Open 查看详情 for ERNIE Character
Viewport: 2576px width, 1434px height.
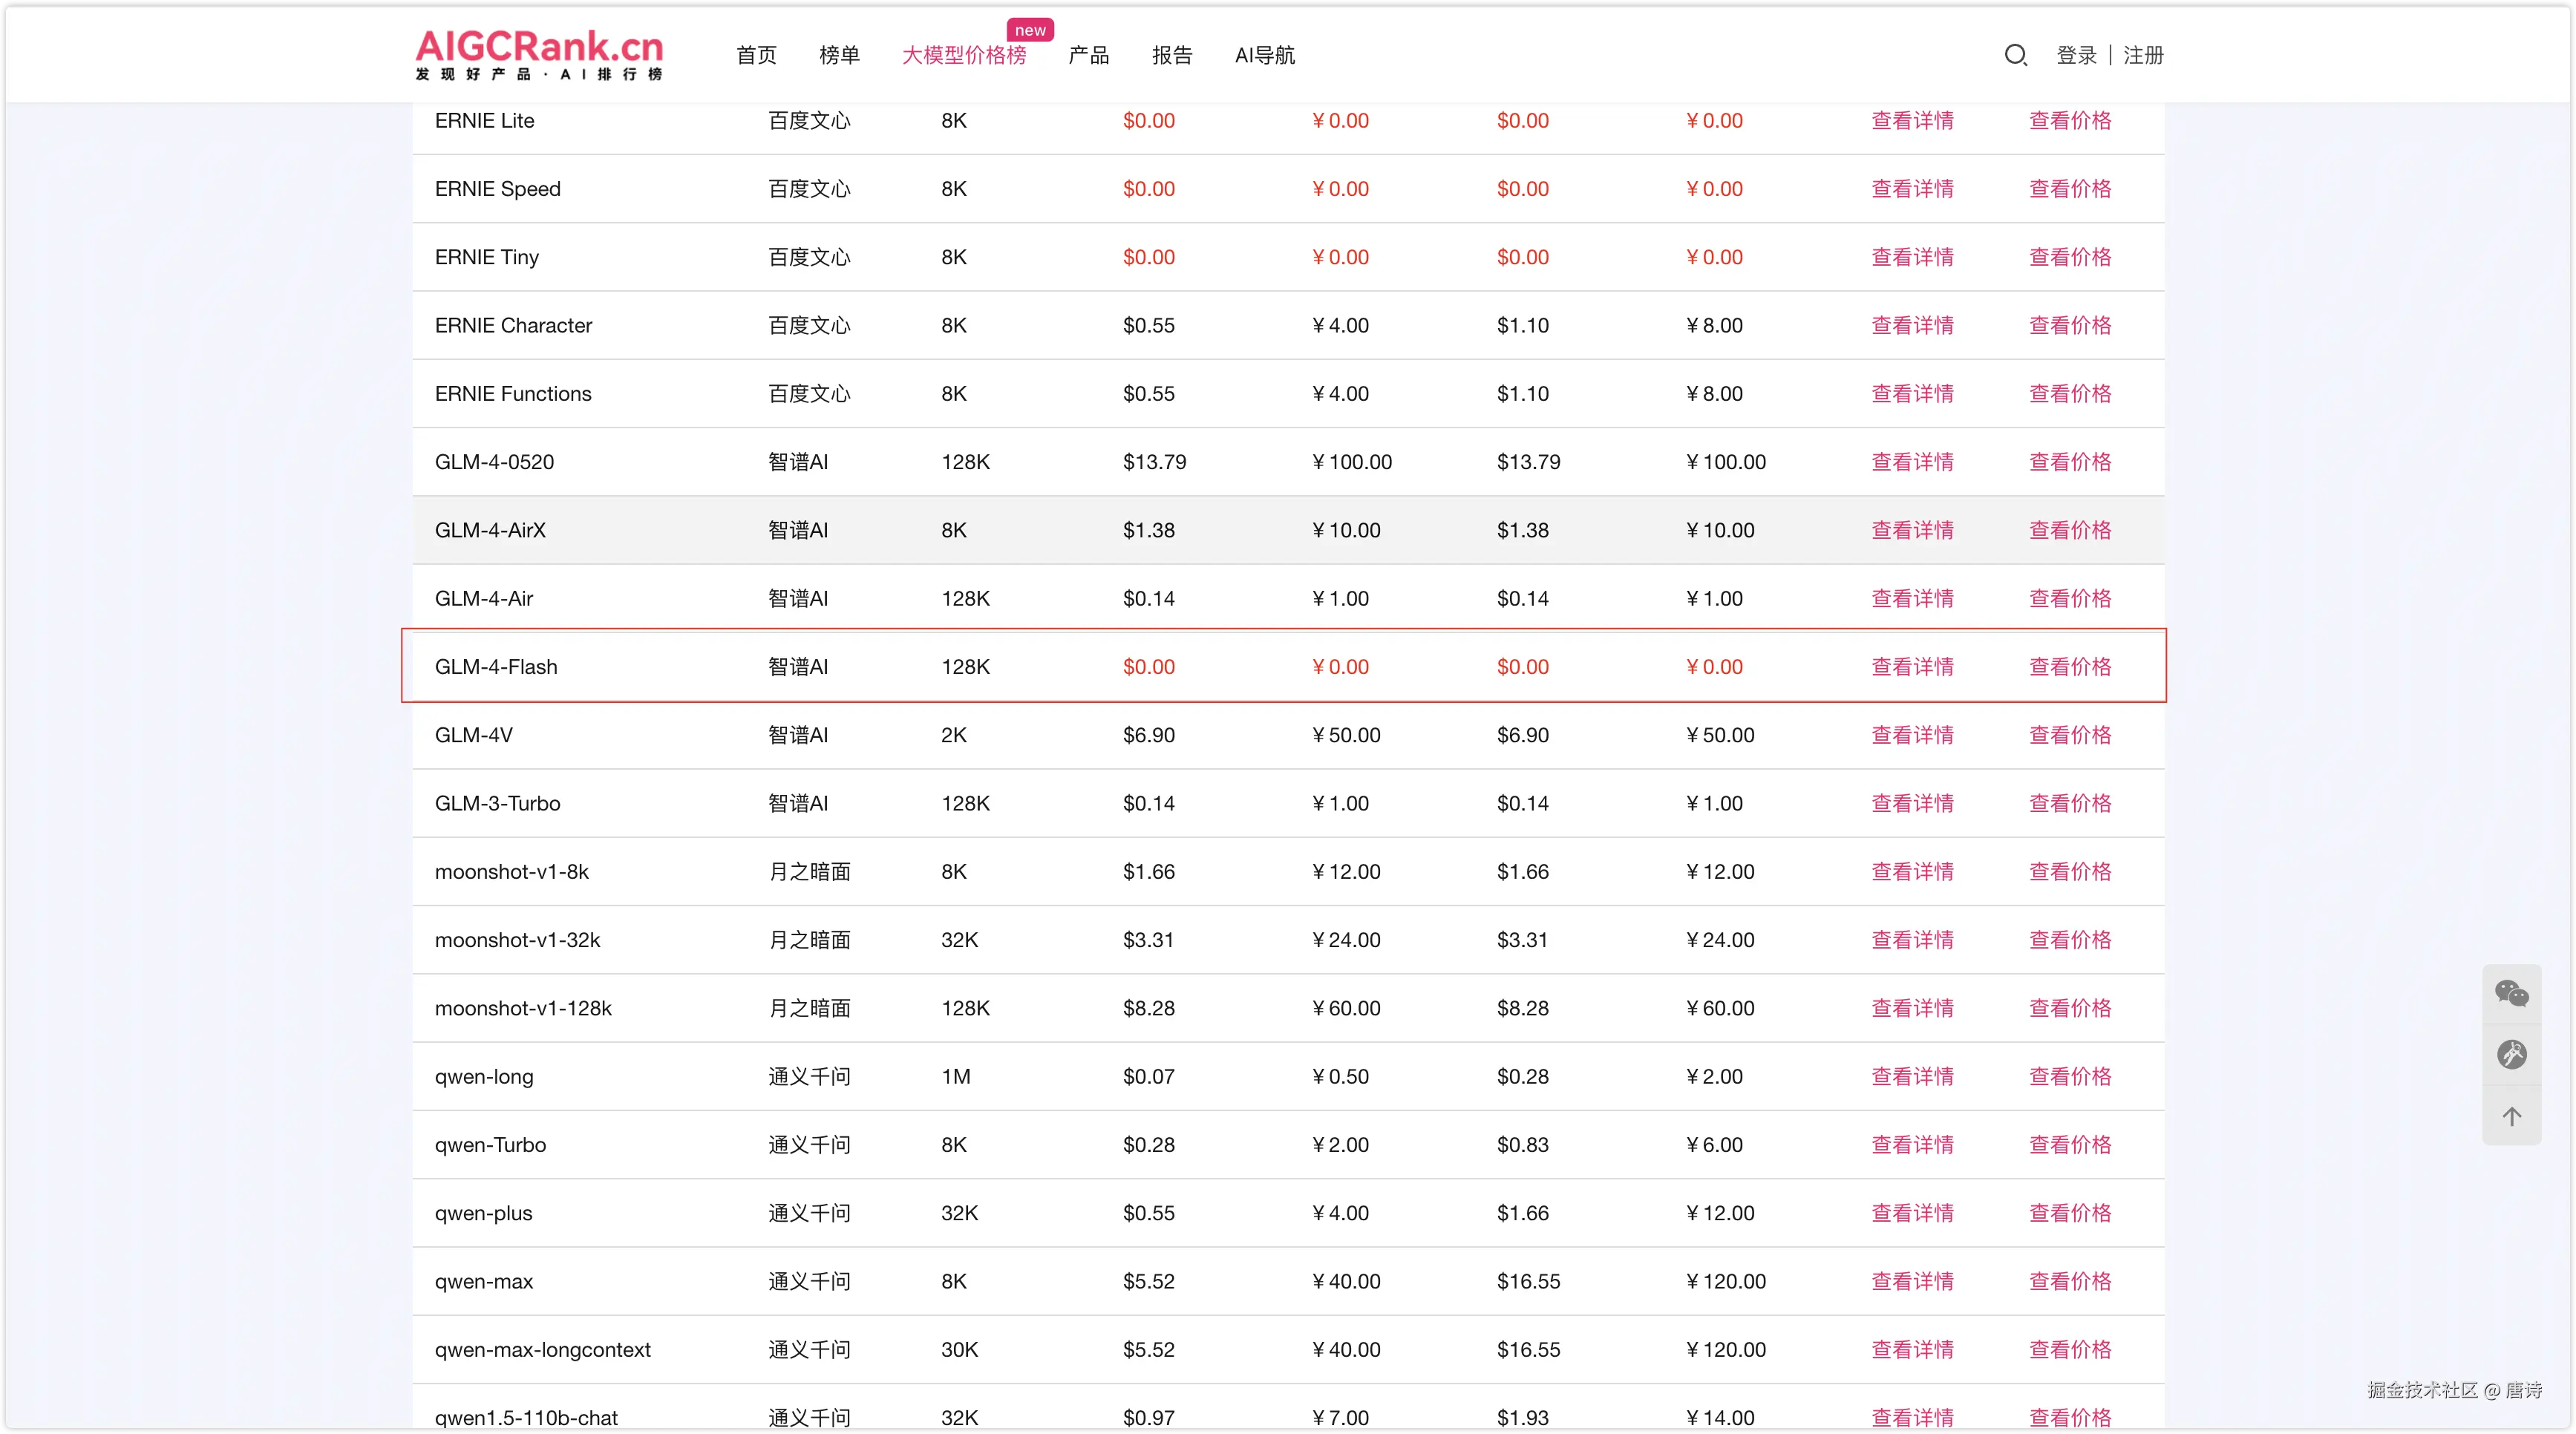[x=1912, y=325]
